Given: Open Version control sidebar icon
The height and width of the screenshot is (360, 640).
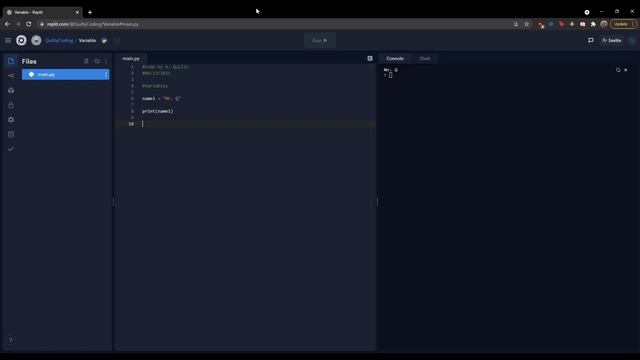Looking at the screenshot, I should click(x=11, y=76).
